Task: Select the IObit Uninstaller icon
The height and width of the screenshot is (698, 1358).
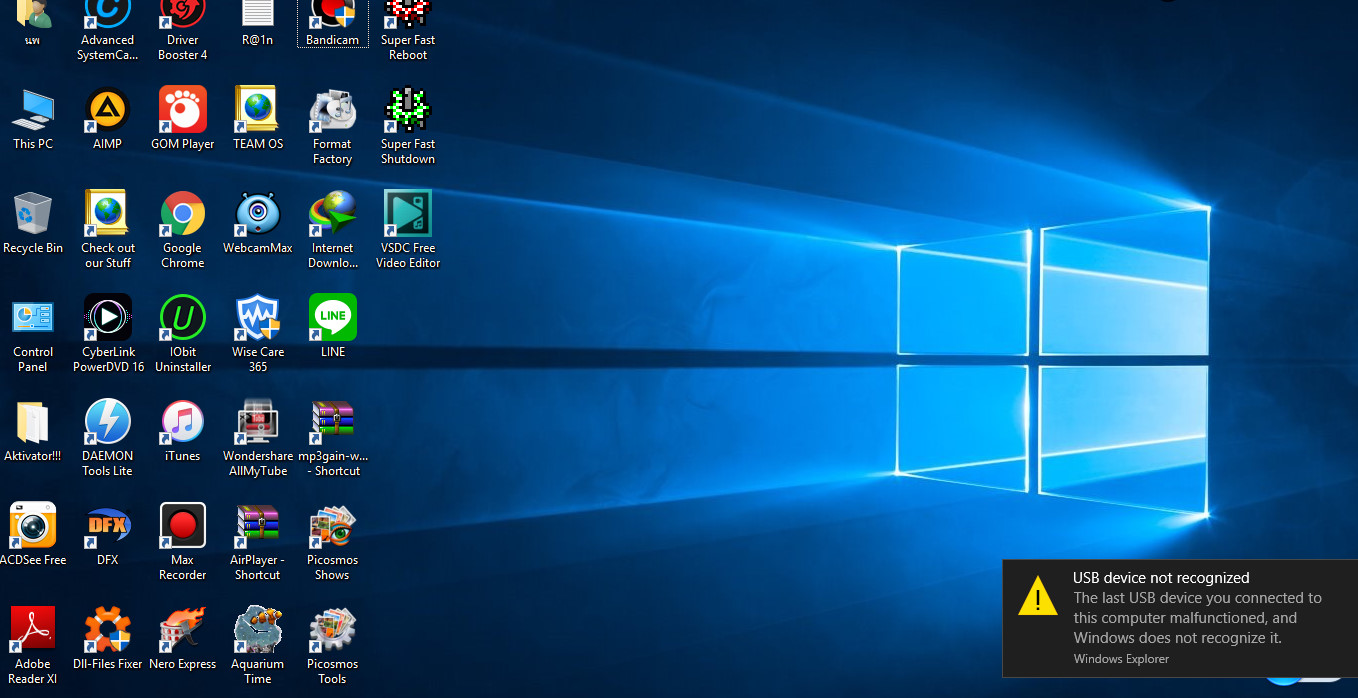Action: (183, 318)
